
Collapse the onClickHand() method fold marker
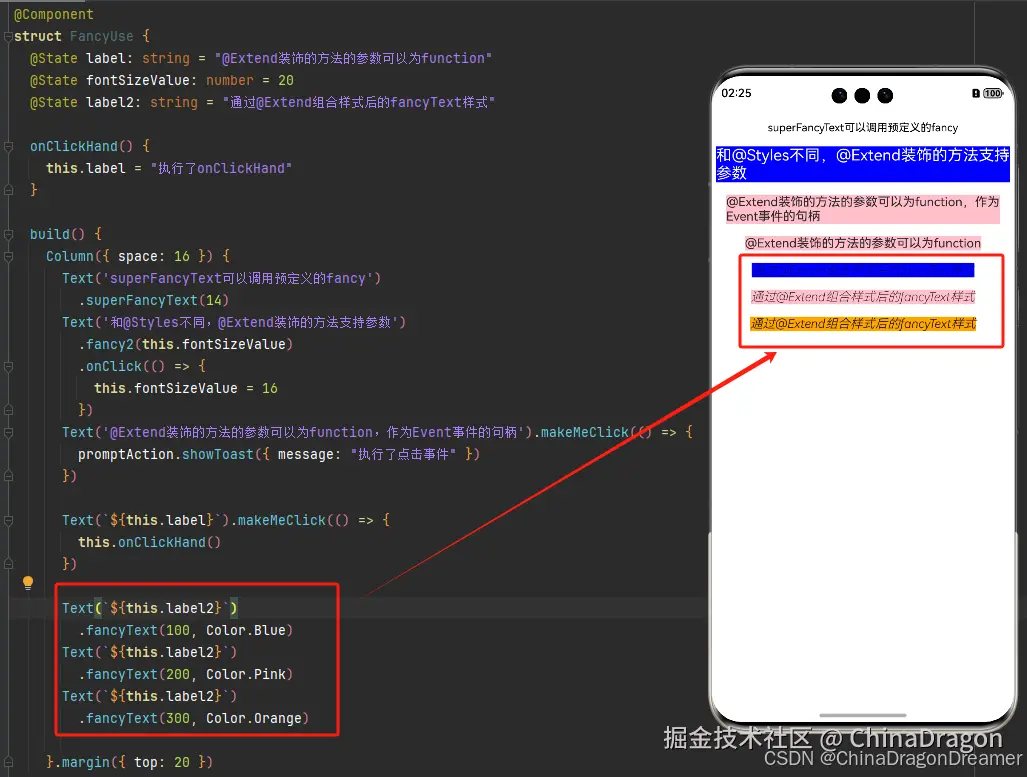(8, 147)
